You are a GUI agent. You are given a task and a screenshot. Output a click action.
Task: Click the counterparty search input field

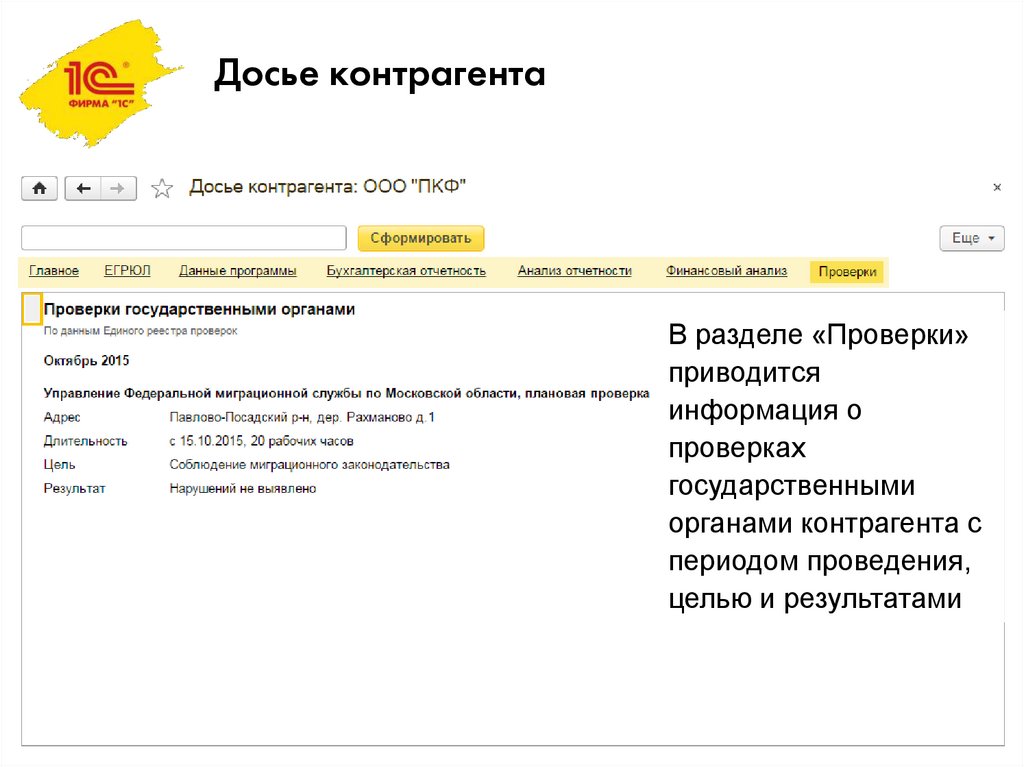point(184,238)
